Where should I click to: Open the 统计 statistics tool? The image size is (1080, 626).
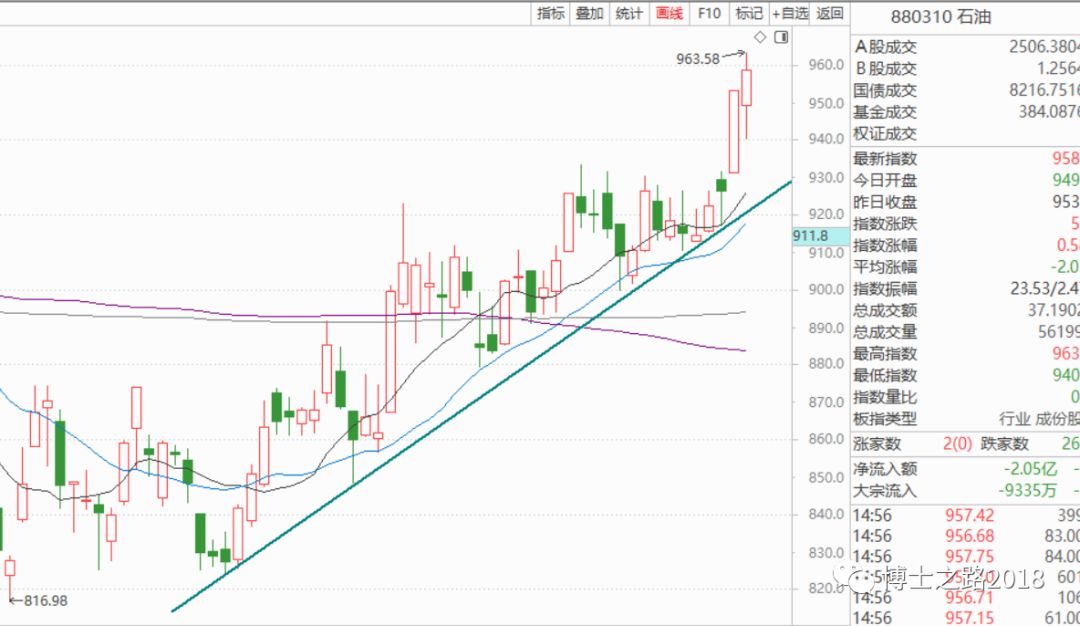click(x=629, y=13)
